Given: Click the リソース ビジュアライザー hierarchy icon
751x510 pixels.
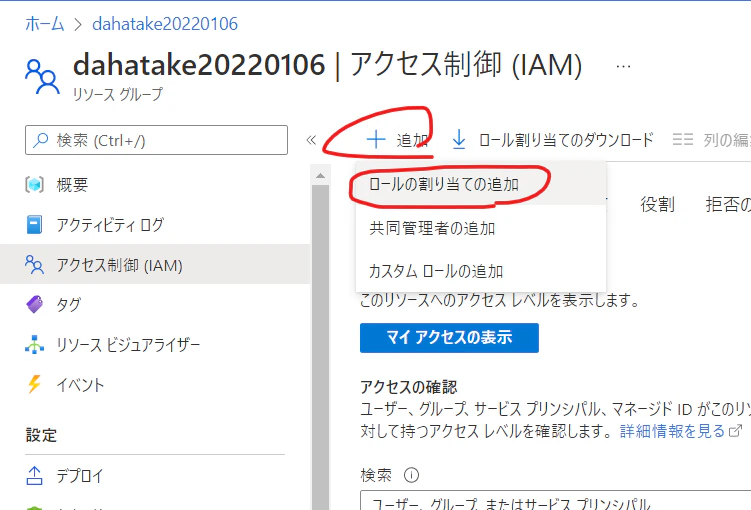Looking at the screenshot, I should 34,345.
